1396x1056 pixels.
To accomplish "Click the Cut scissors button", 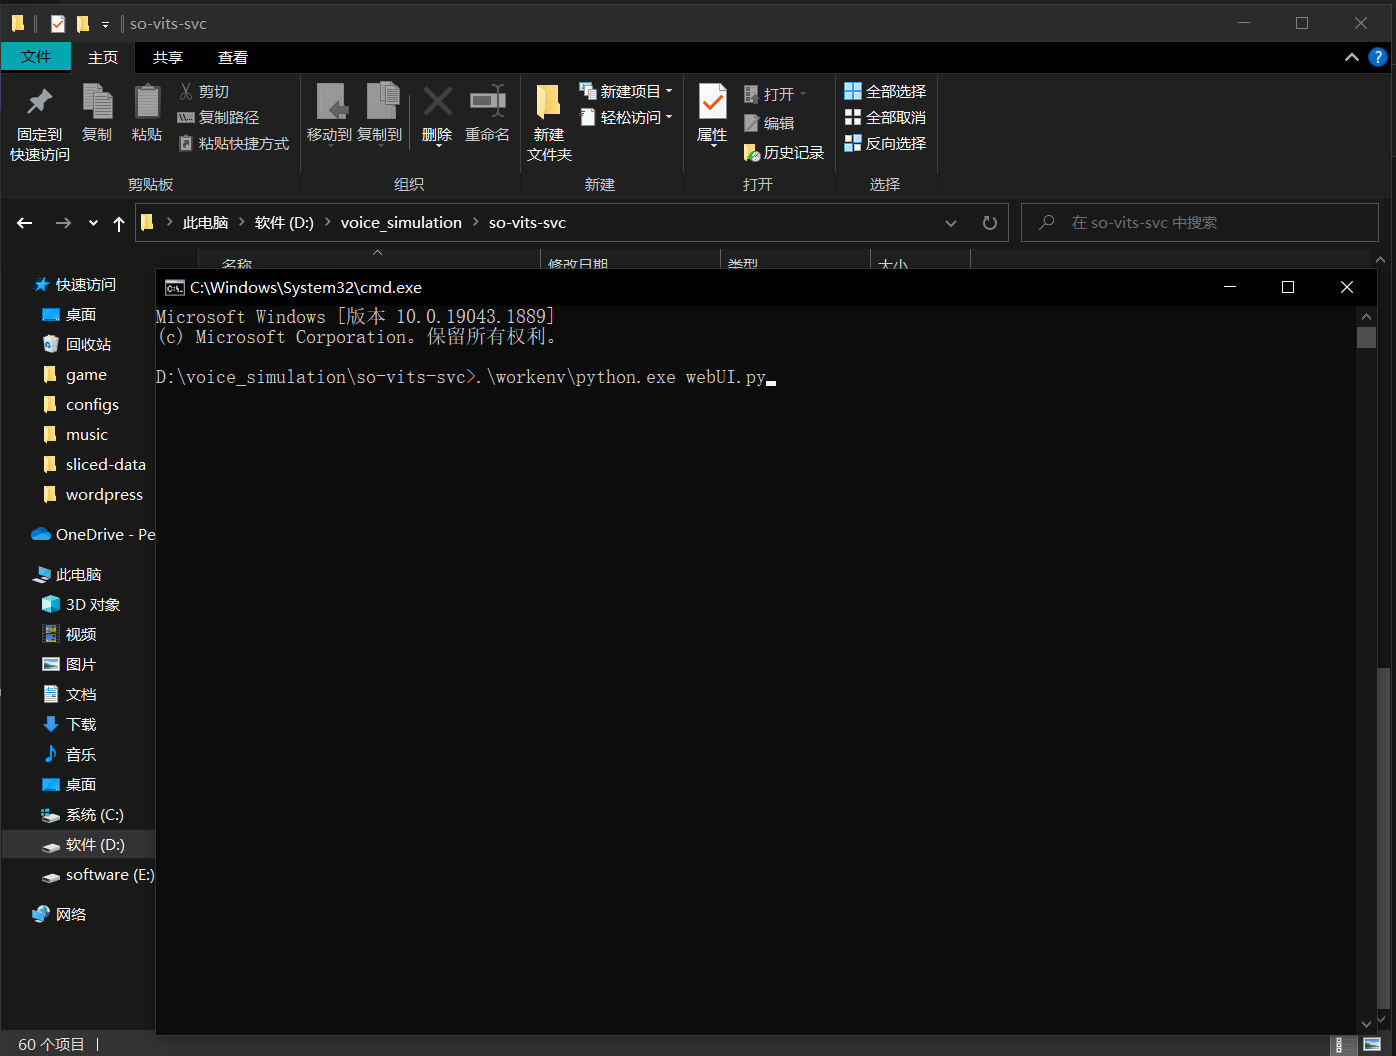I will (x=205, y=91).
